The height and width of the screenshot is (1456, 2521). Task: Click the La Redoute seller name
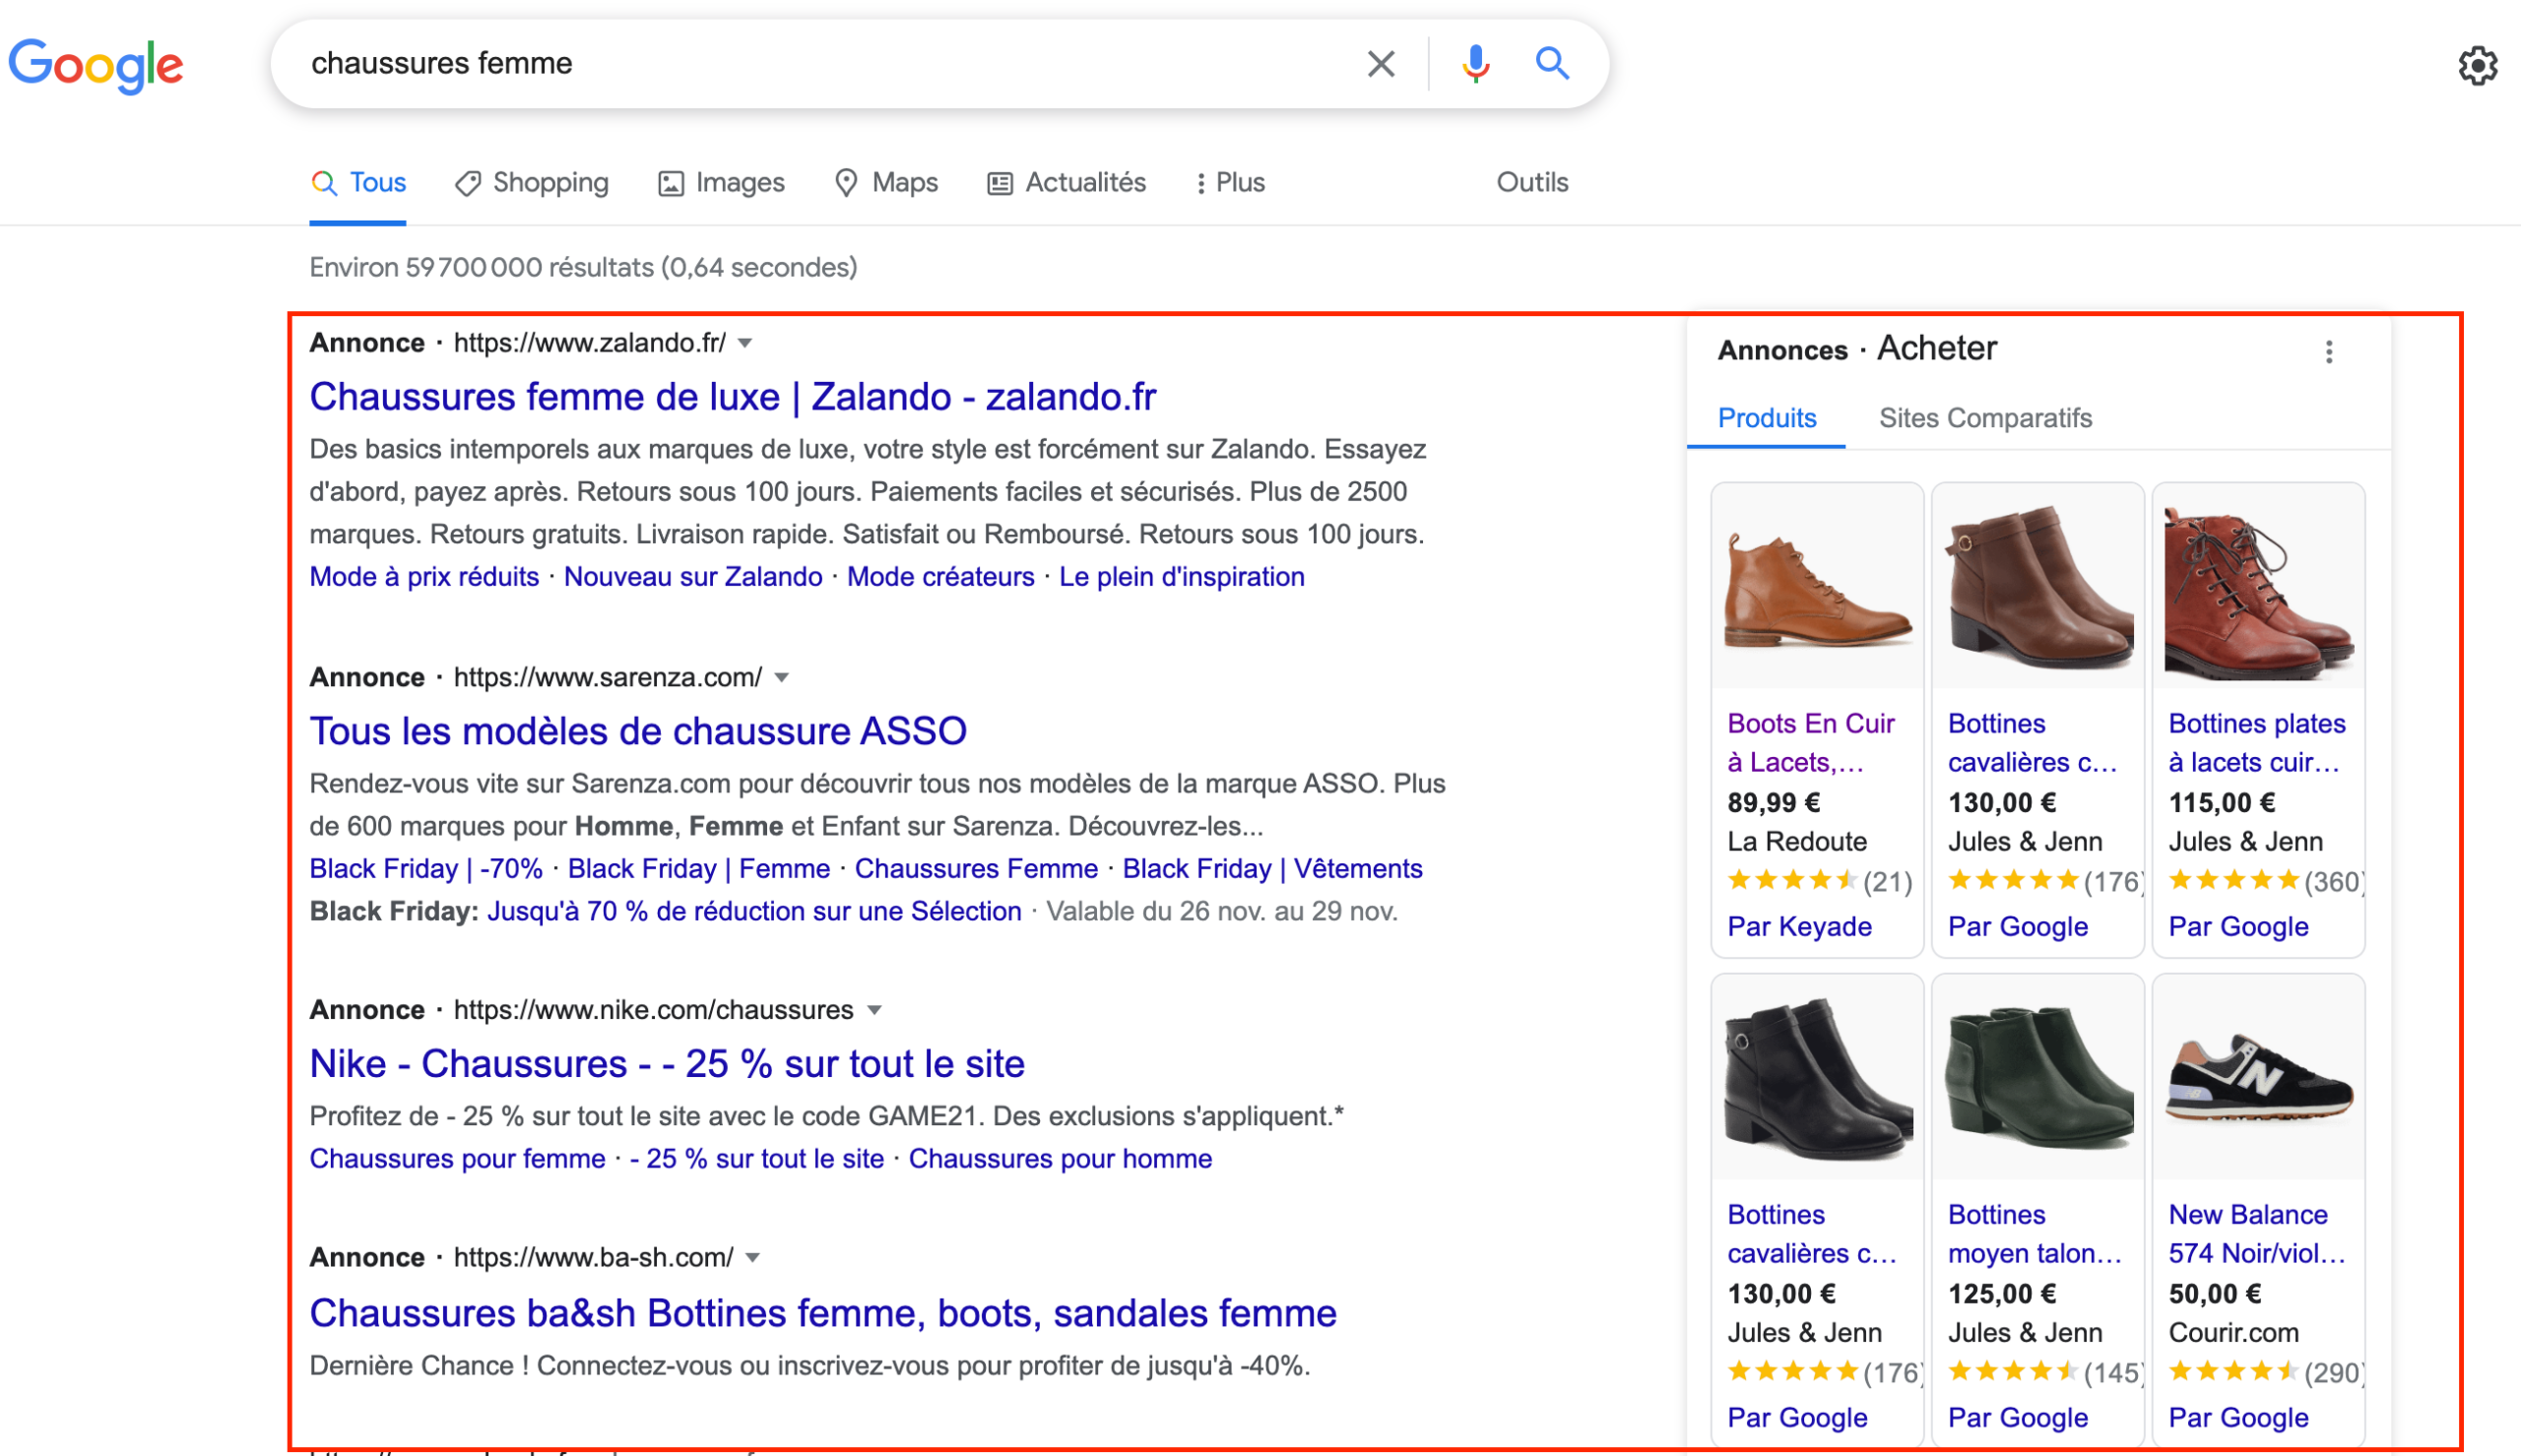(x=1797, y=842)
